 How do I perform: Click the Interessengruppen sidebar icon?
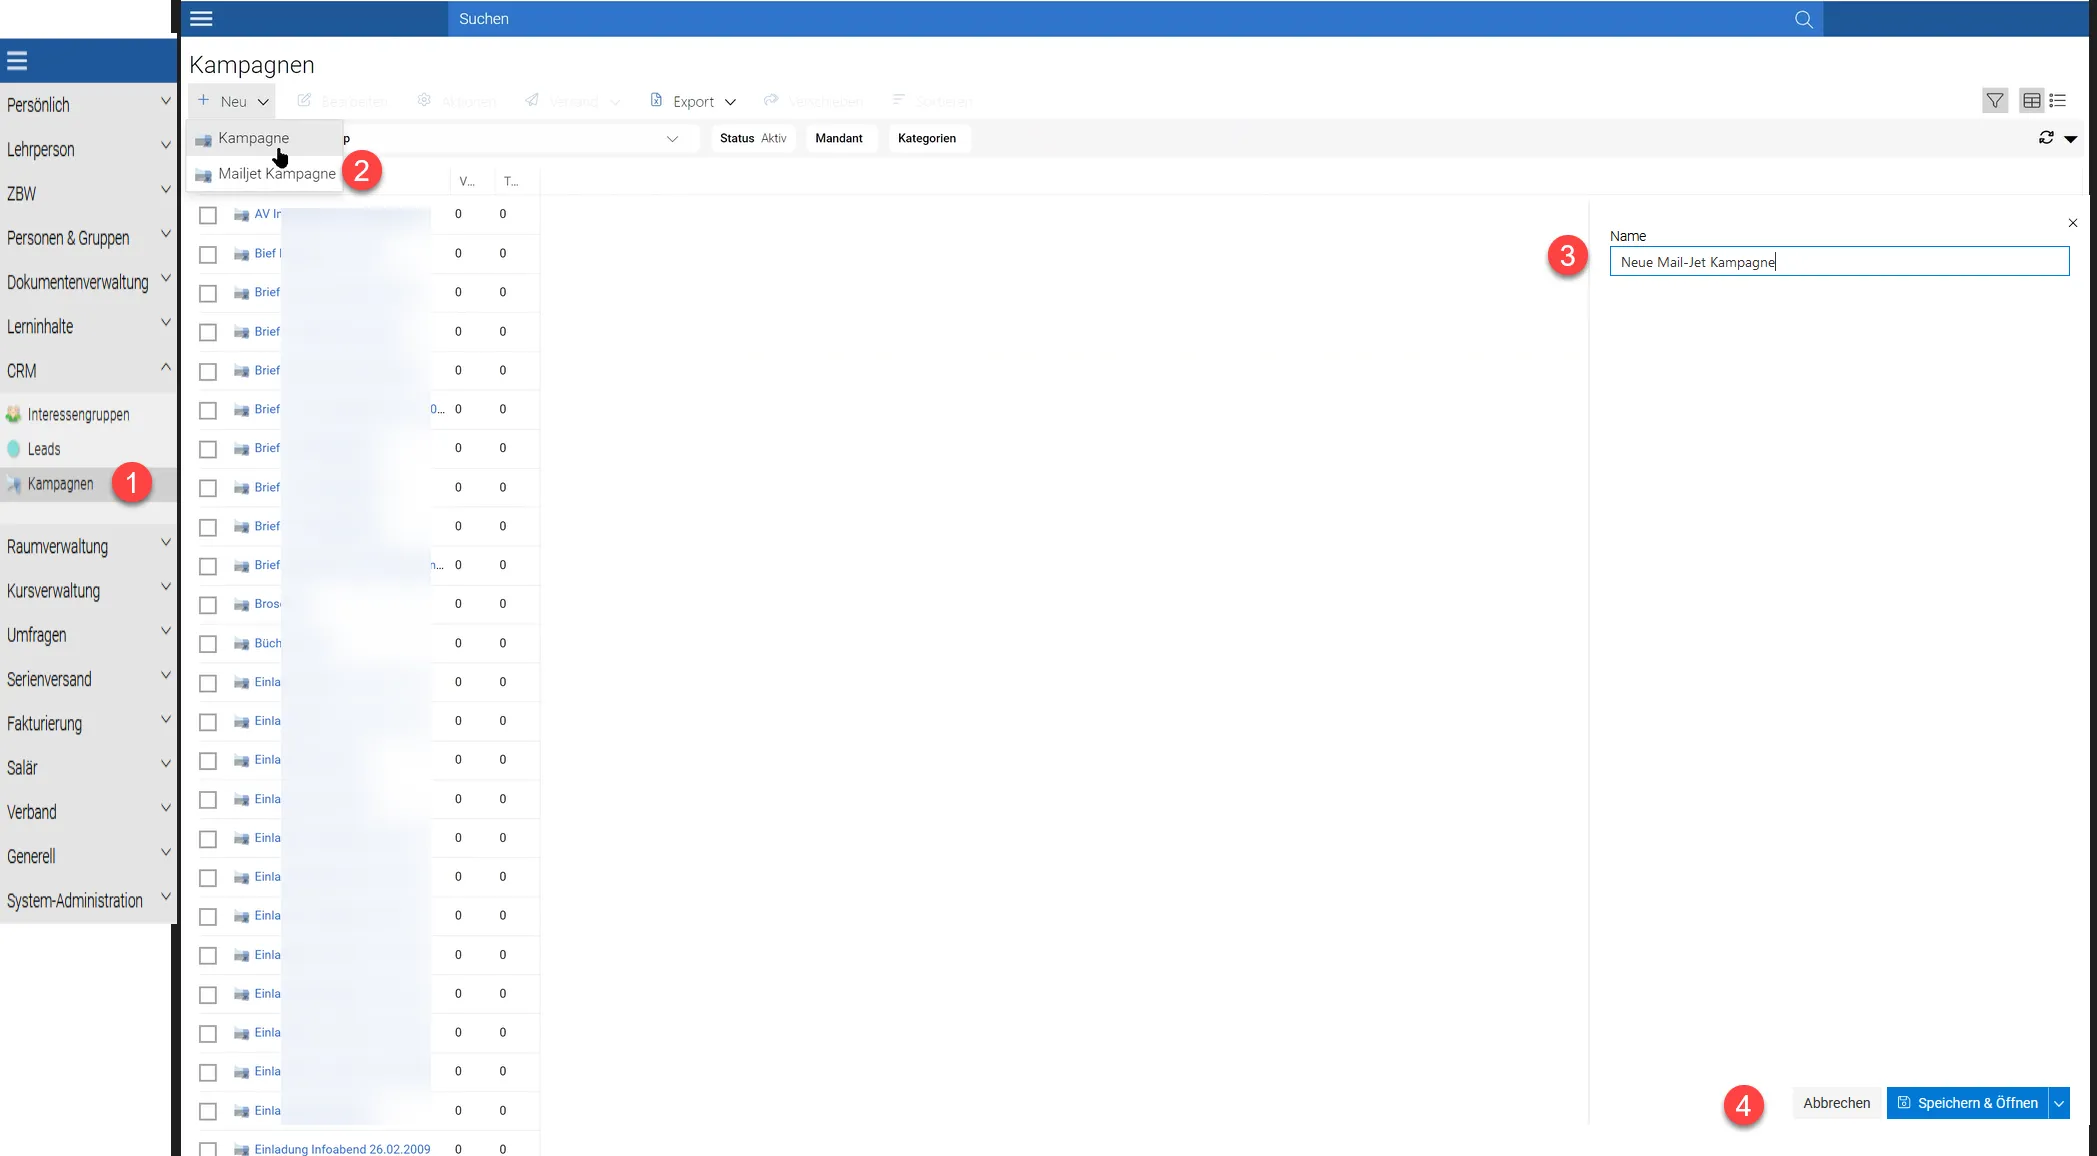click(x=14, y=414)
